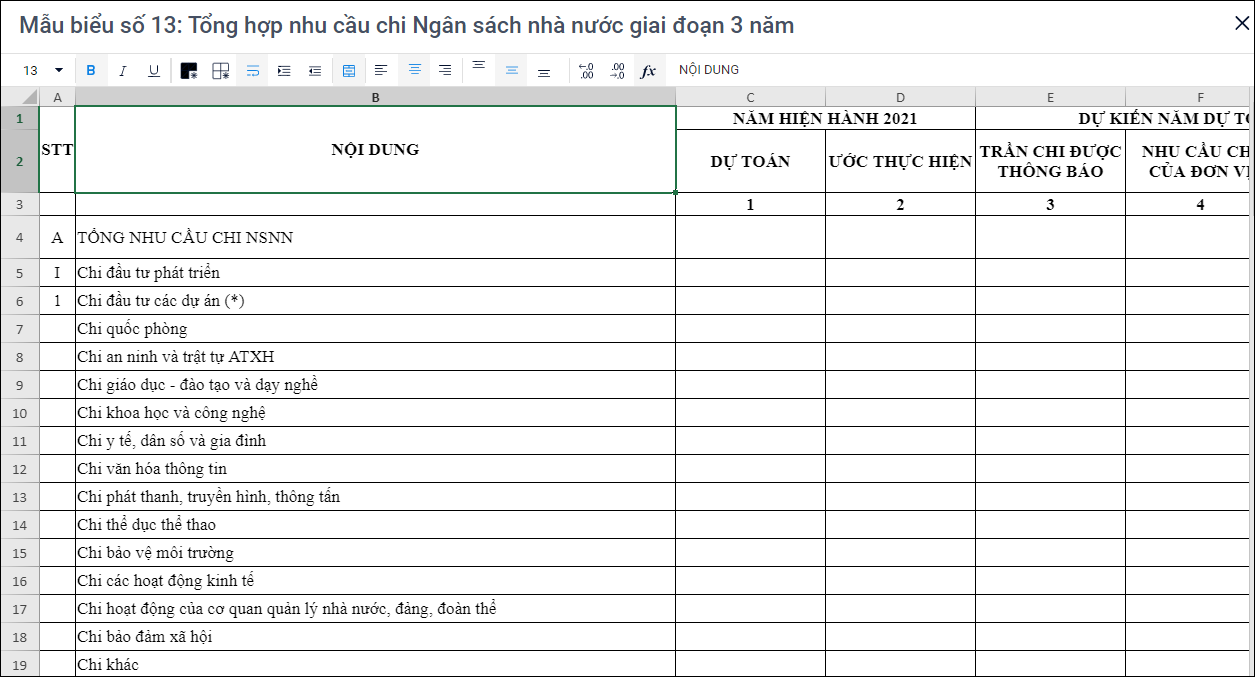Screen dimensions: 1255x677
Task: Select cell Chi hoạt động của cơ quan quản lý
Action: (375, 609)
